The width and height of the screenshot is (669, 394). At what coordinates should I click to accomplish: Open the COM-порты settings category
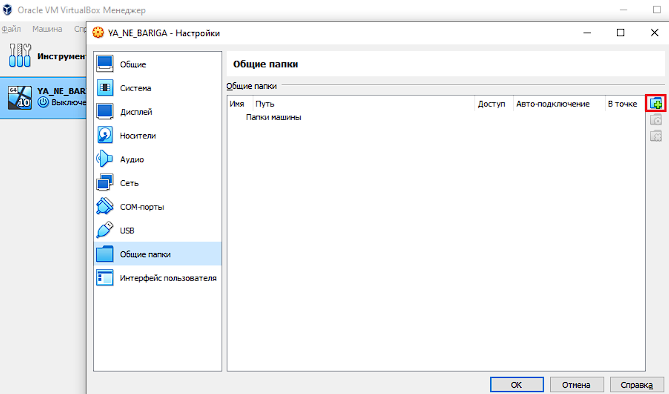[x=157, y=207]
